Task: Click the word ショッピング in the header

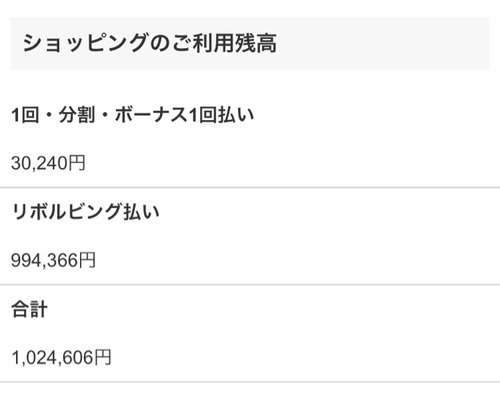Action: [x=85, y=43]
